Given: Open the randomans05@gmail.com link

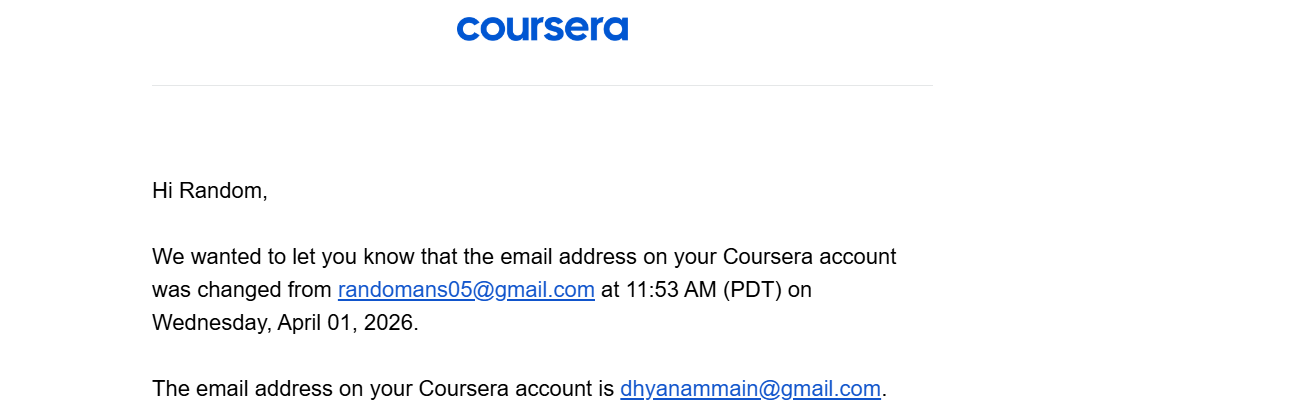Looking at the screenshot, I should [466, 290].
